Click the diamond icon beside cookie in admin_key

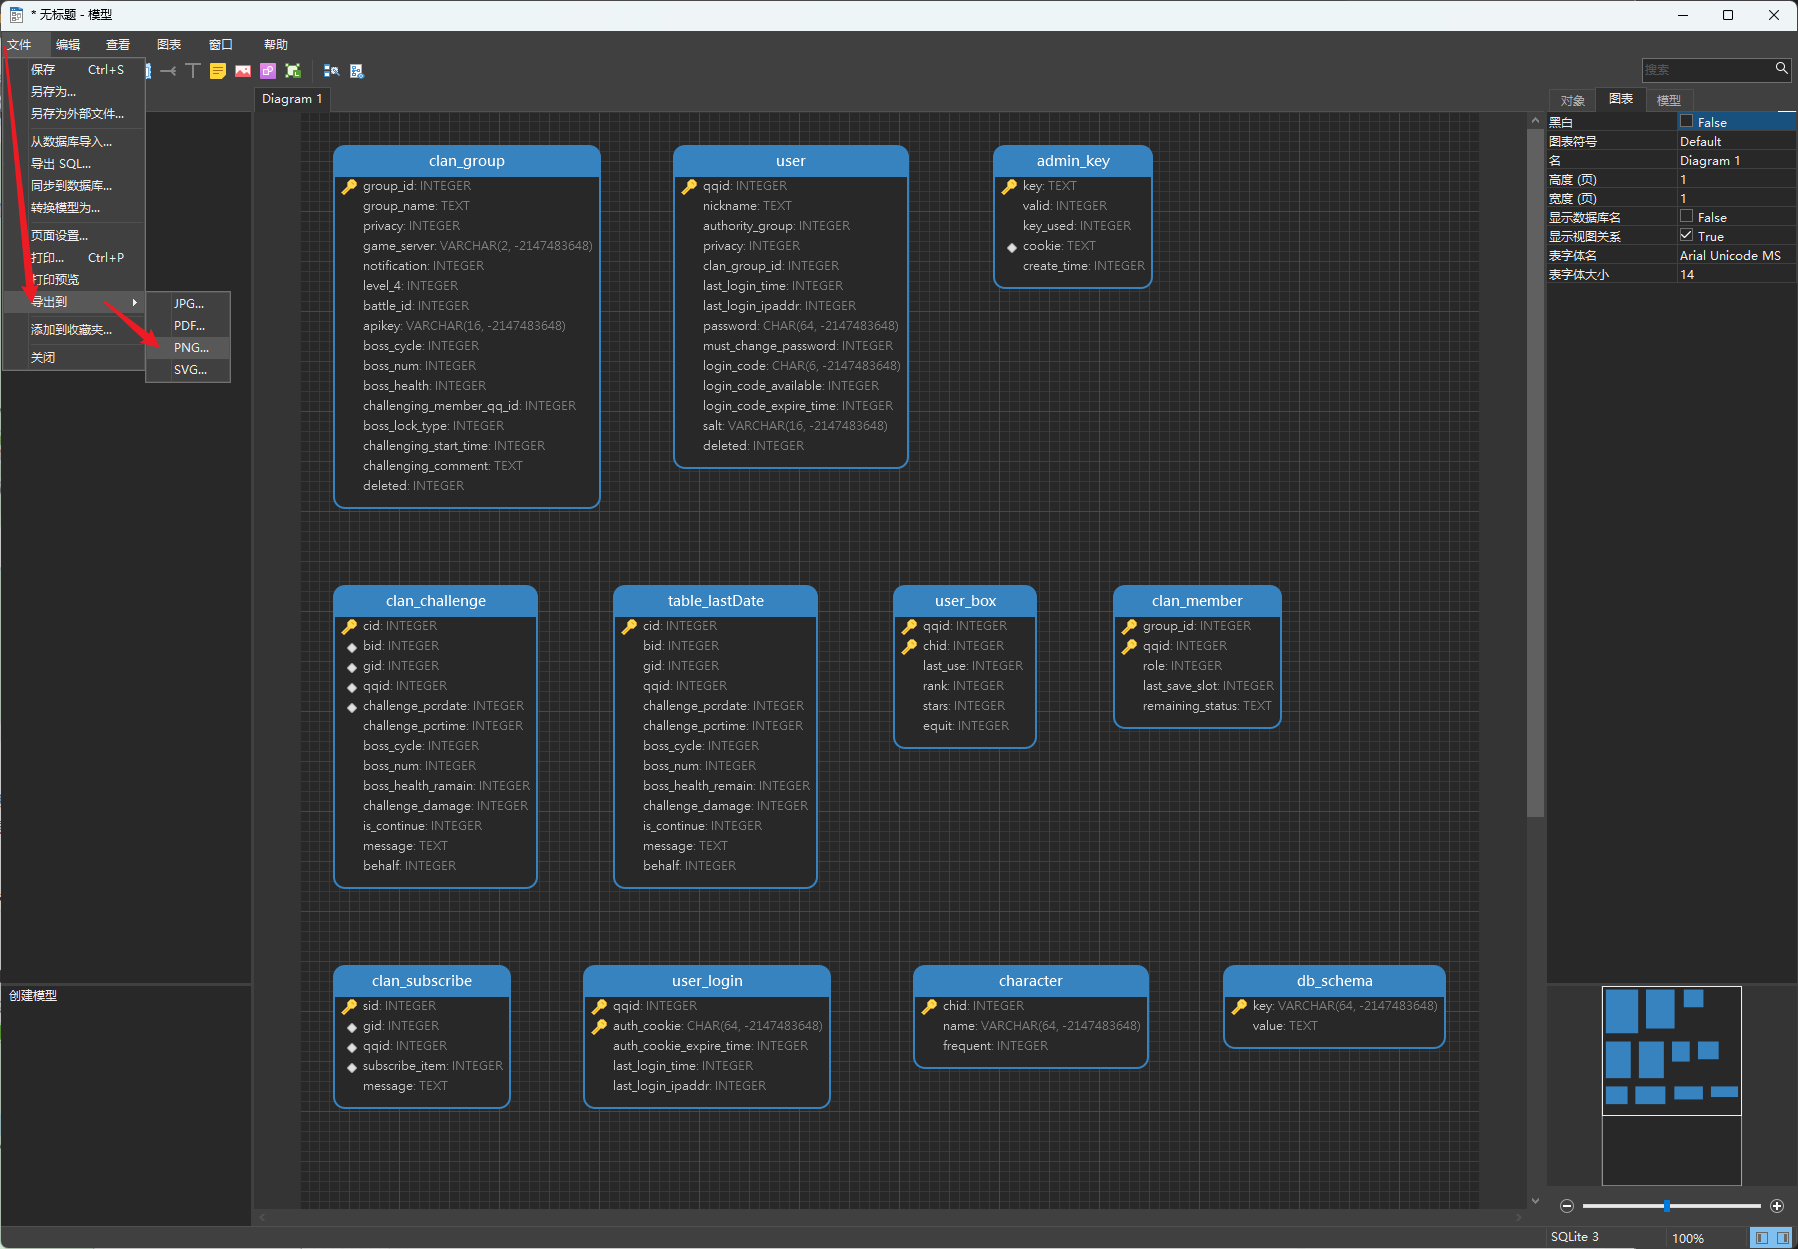coord(1012,247)
